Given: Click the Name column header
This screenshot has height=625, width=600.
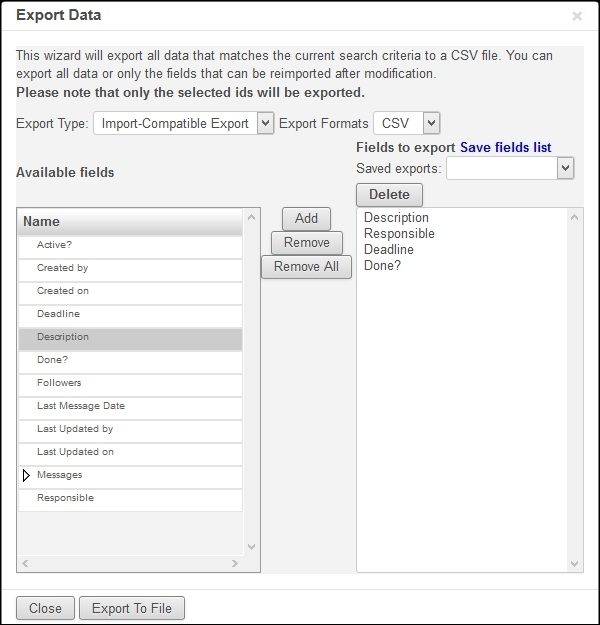Looking at the screenshot, I should [130, 222].
